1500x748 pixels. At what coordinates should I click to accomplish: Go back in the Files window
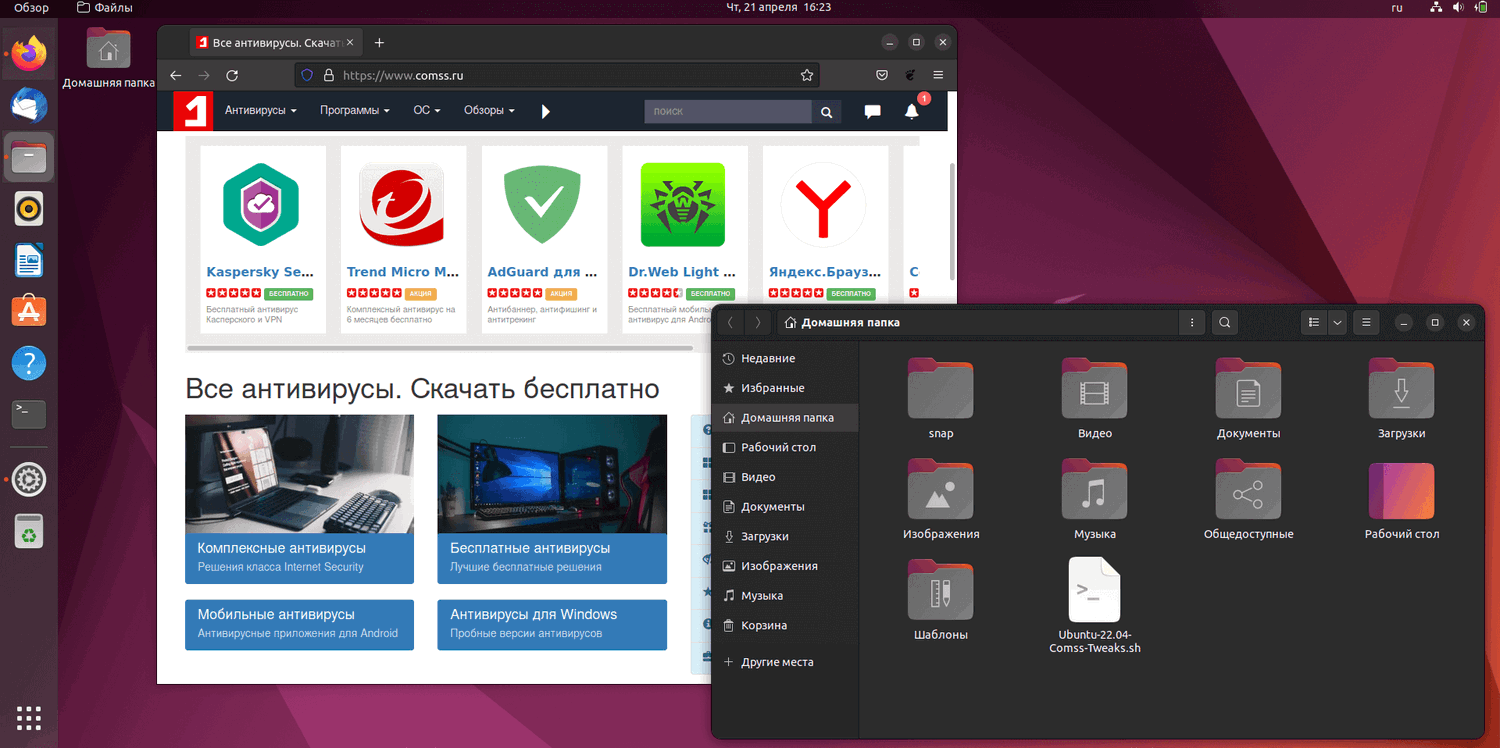(x=731, y=323)
